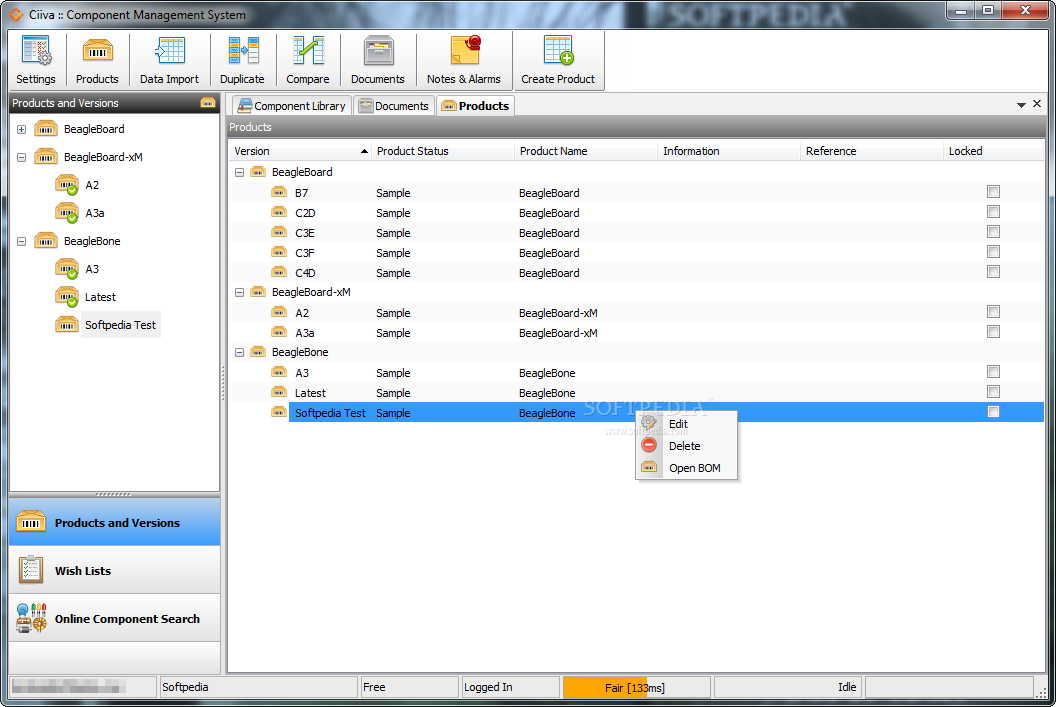Toggle Locked checkbox for BeagleBone A3
Viewport: 1056px width, 707px height.
993,372
